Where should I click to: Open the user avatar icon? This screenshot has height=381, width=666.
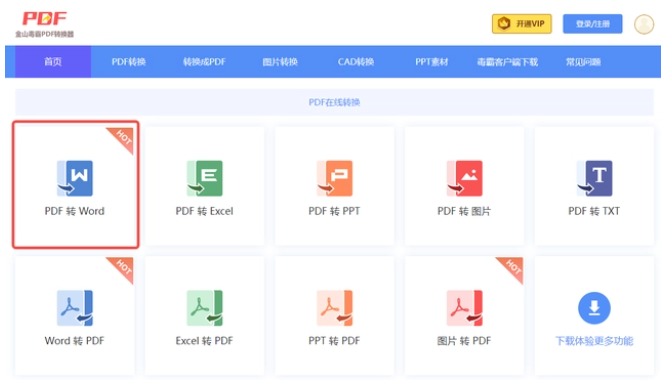click(644, 24)
